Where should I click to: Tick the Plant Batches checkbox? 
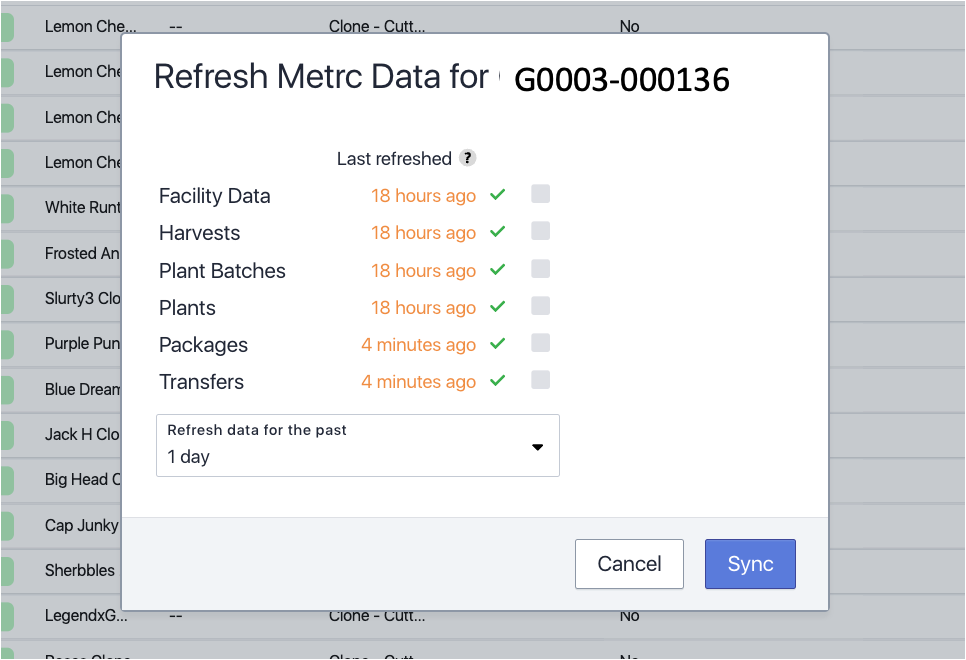tap(541, 269)
